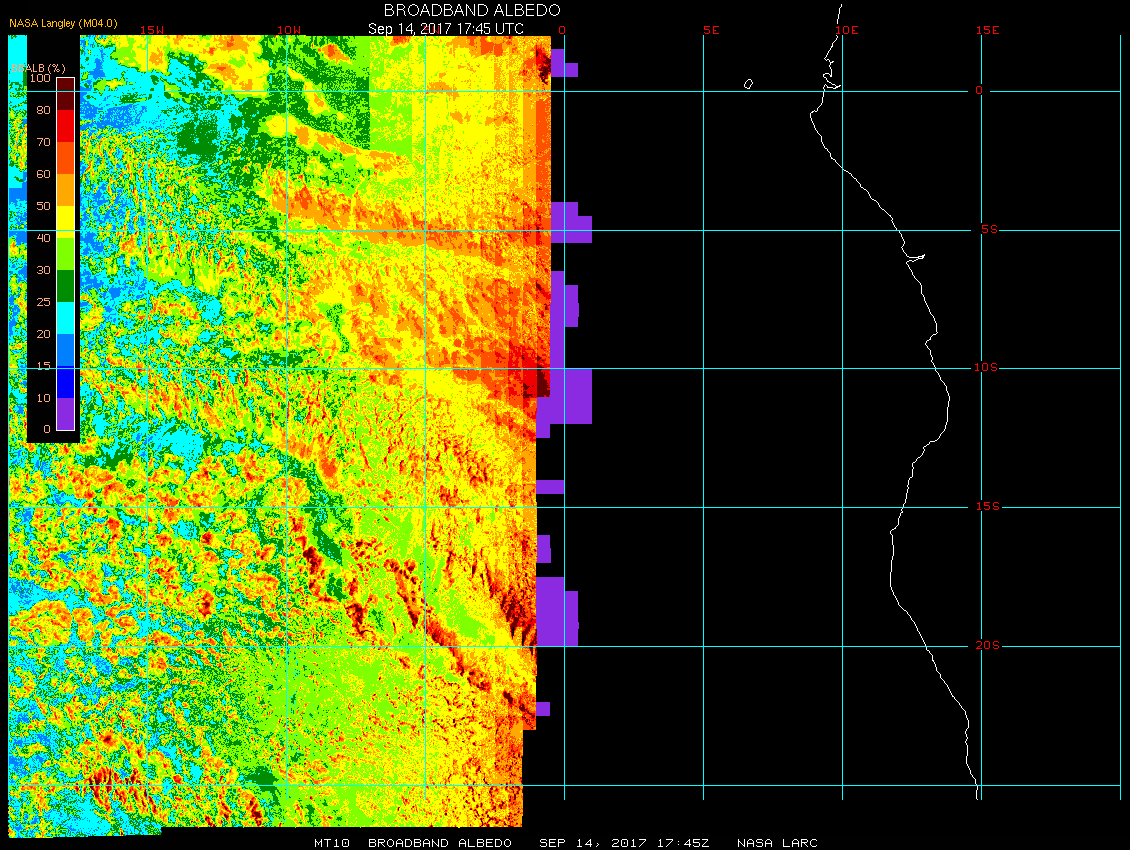Click the equator 0 latitude label
The height and width of the screenshot is (850, 1130).
(x=979, y=91)
